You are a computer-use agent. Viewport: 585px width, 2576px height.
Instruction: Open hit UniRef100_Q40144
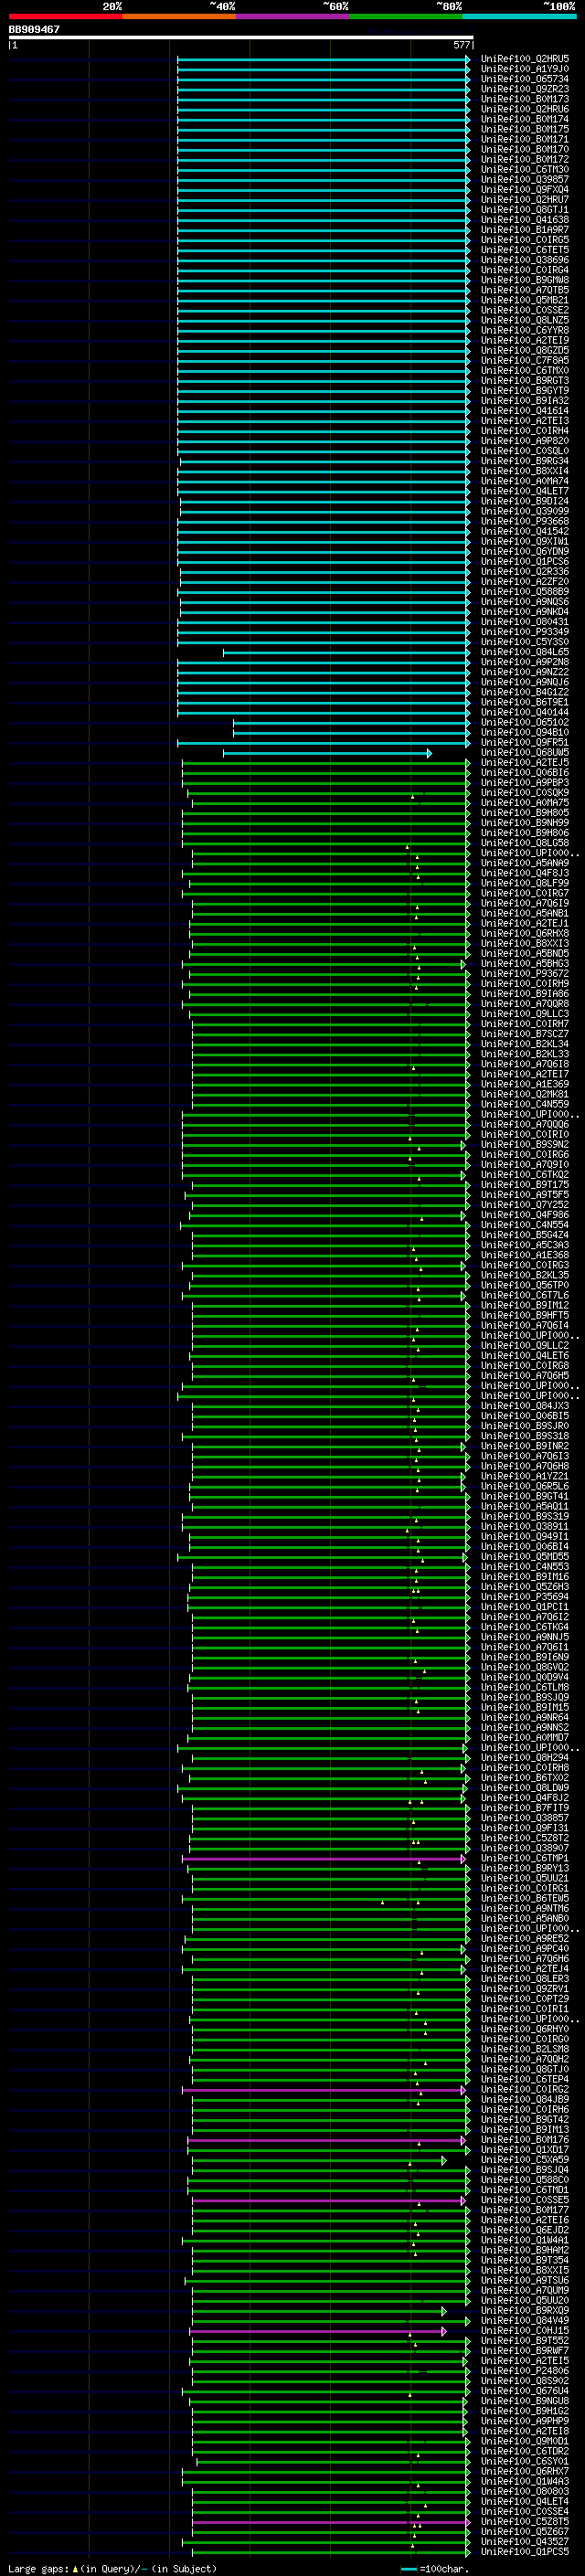pyautogui.click(x=525, y=712)
